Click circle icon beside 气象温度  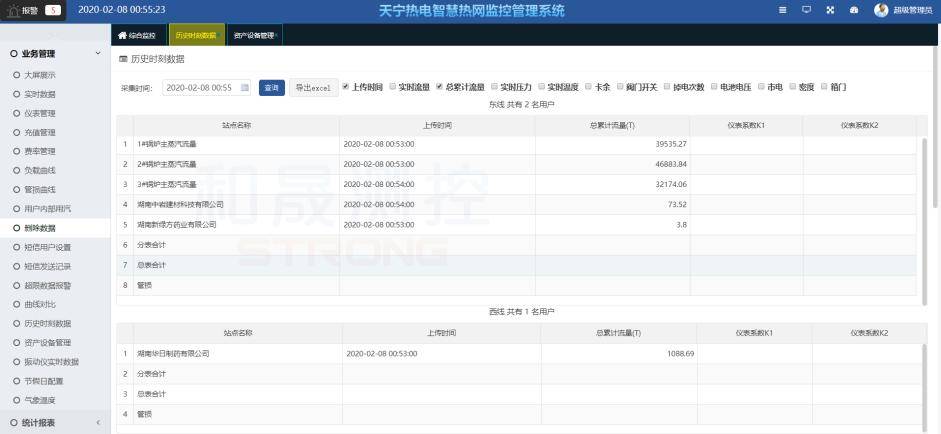(16, 400)
